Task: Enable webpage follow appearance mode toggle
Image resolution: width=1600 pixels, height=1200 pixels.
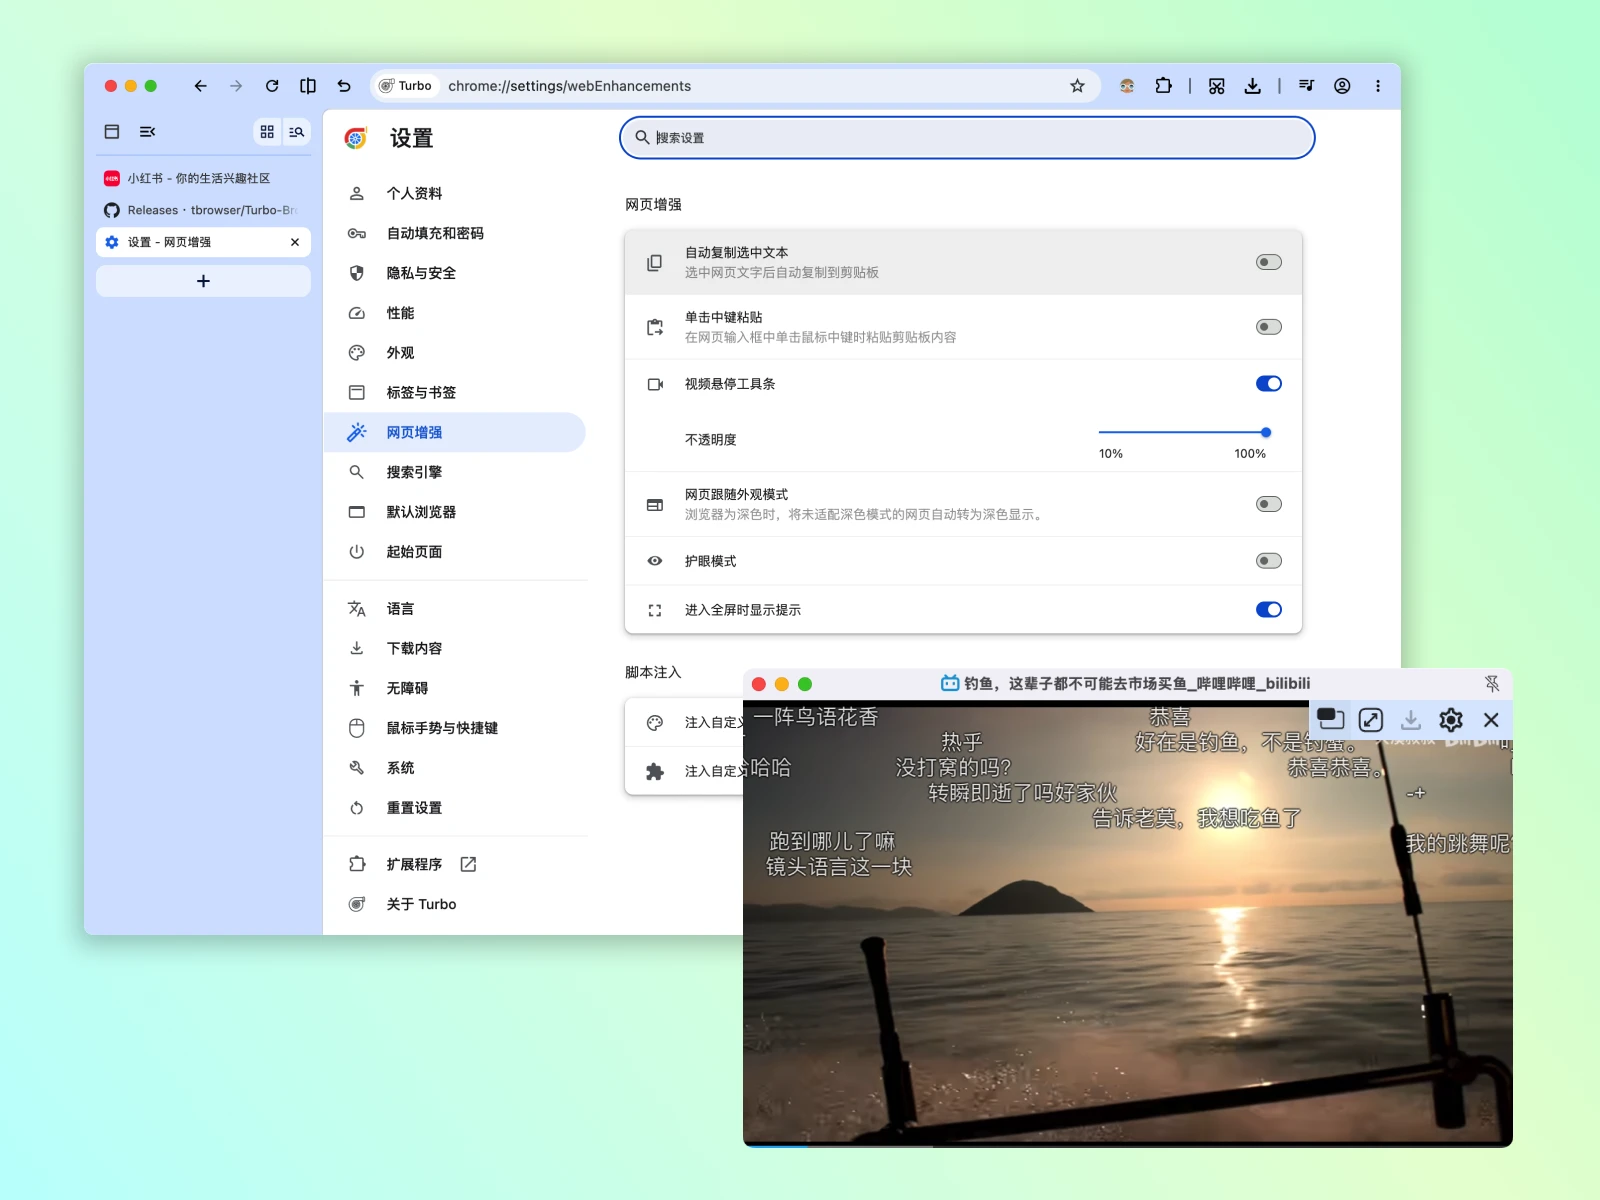Action: pos(1268,504)
